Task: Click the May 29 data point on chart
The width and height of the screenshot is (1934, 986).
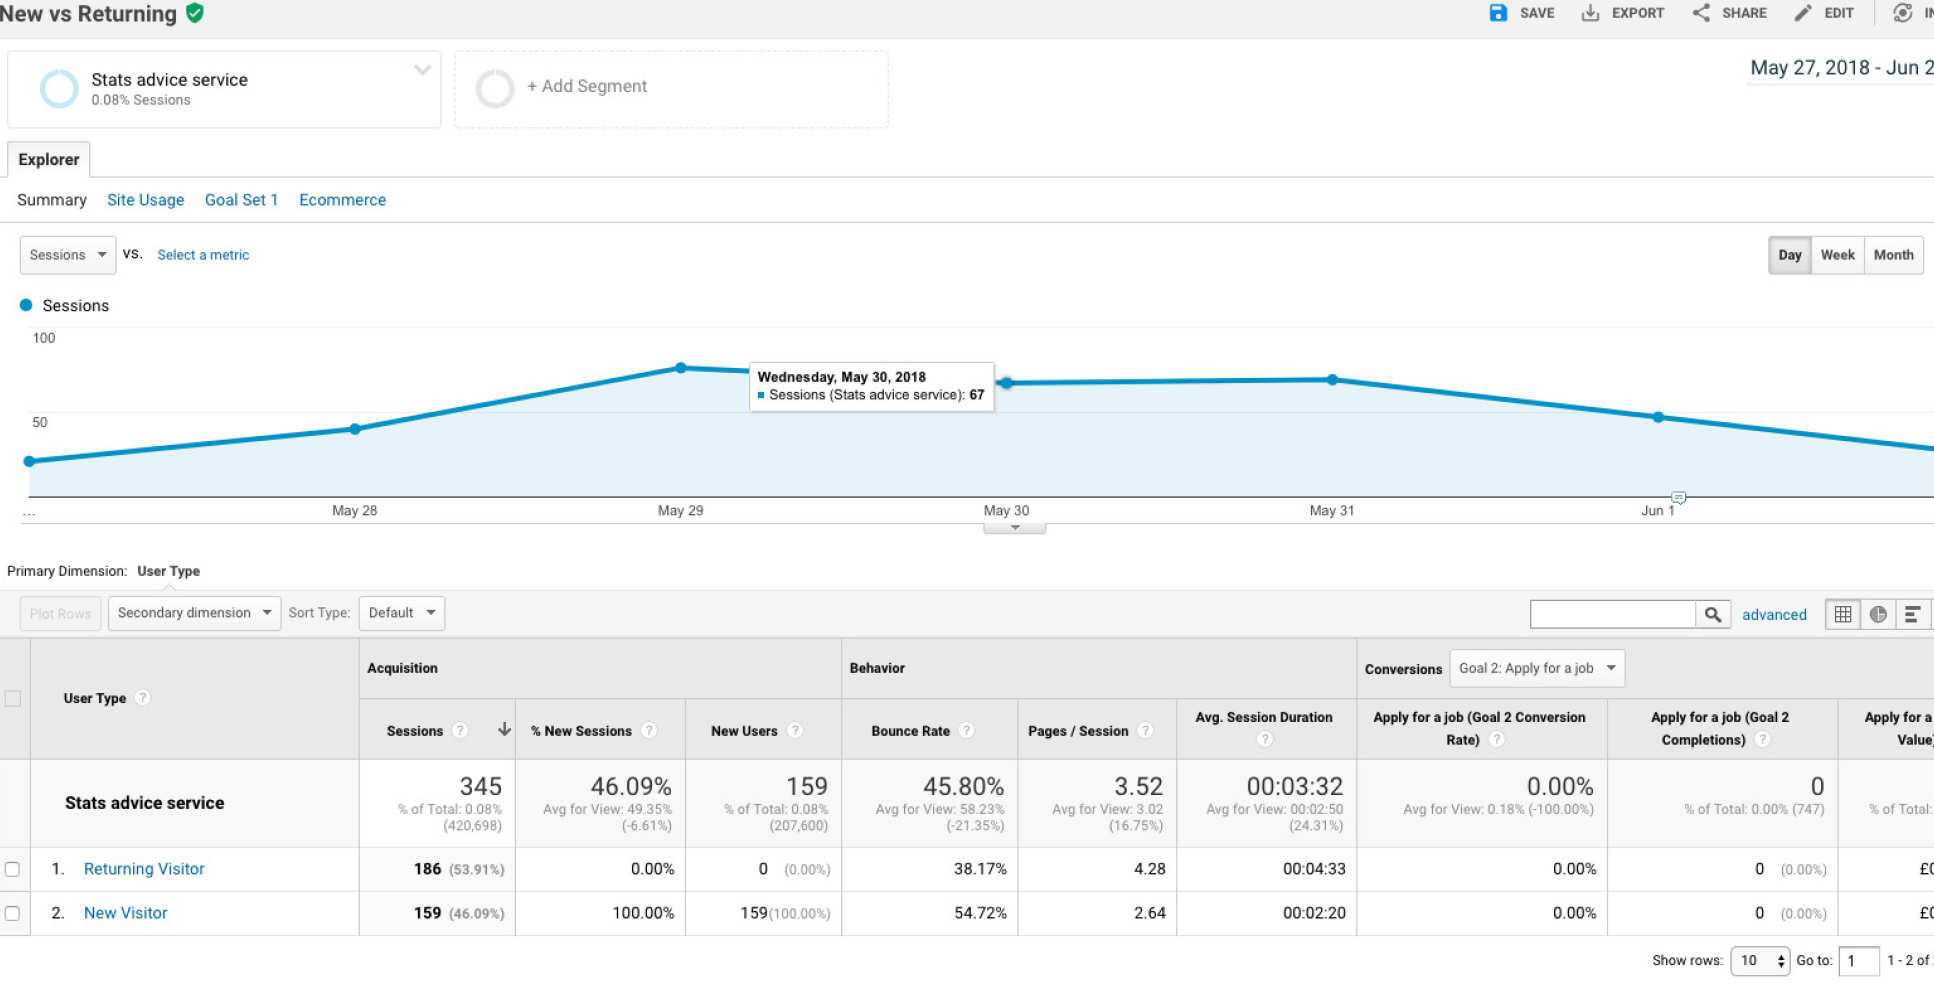Action: pos(681,368)
